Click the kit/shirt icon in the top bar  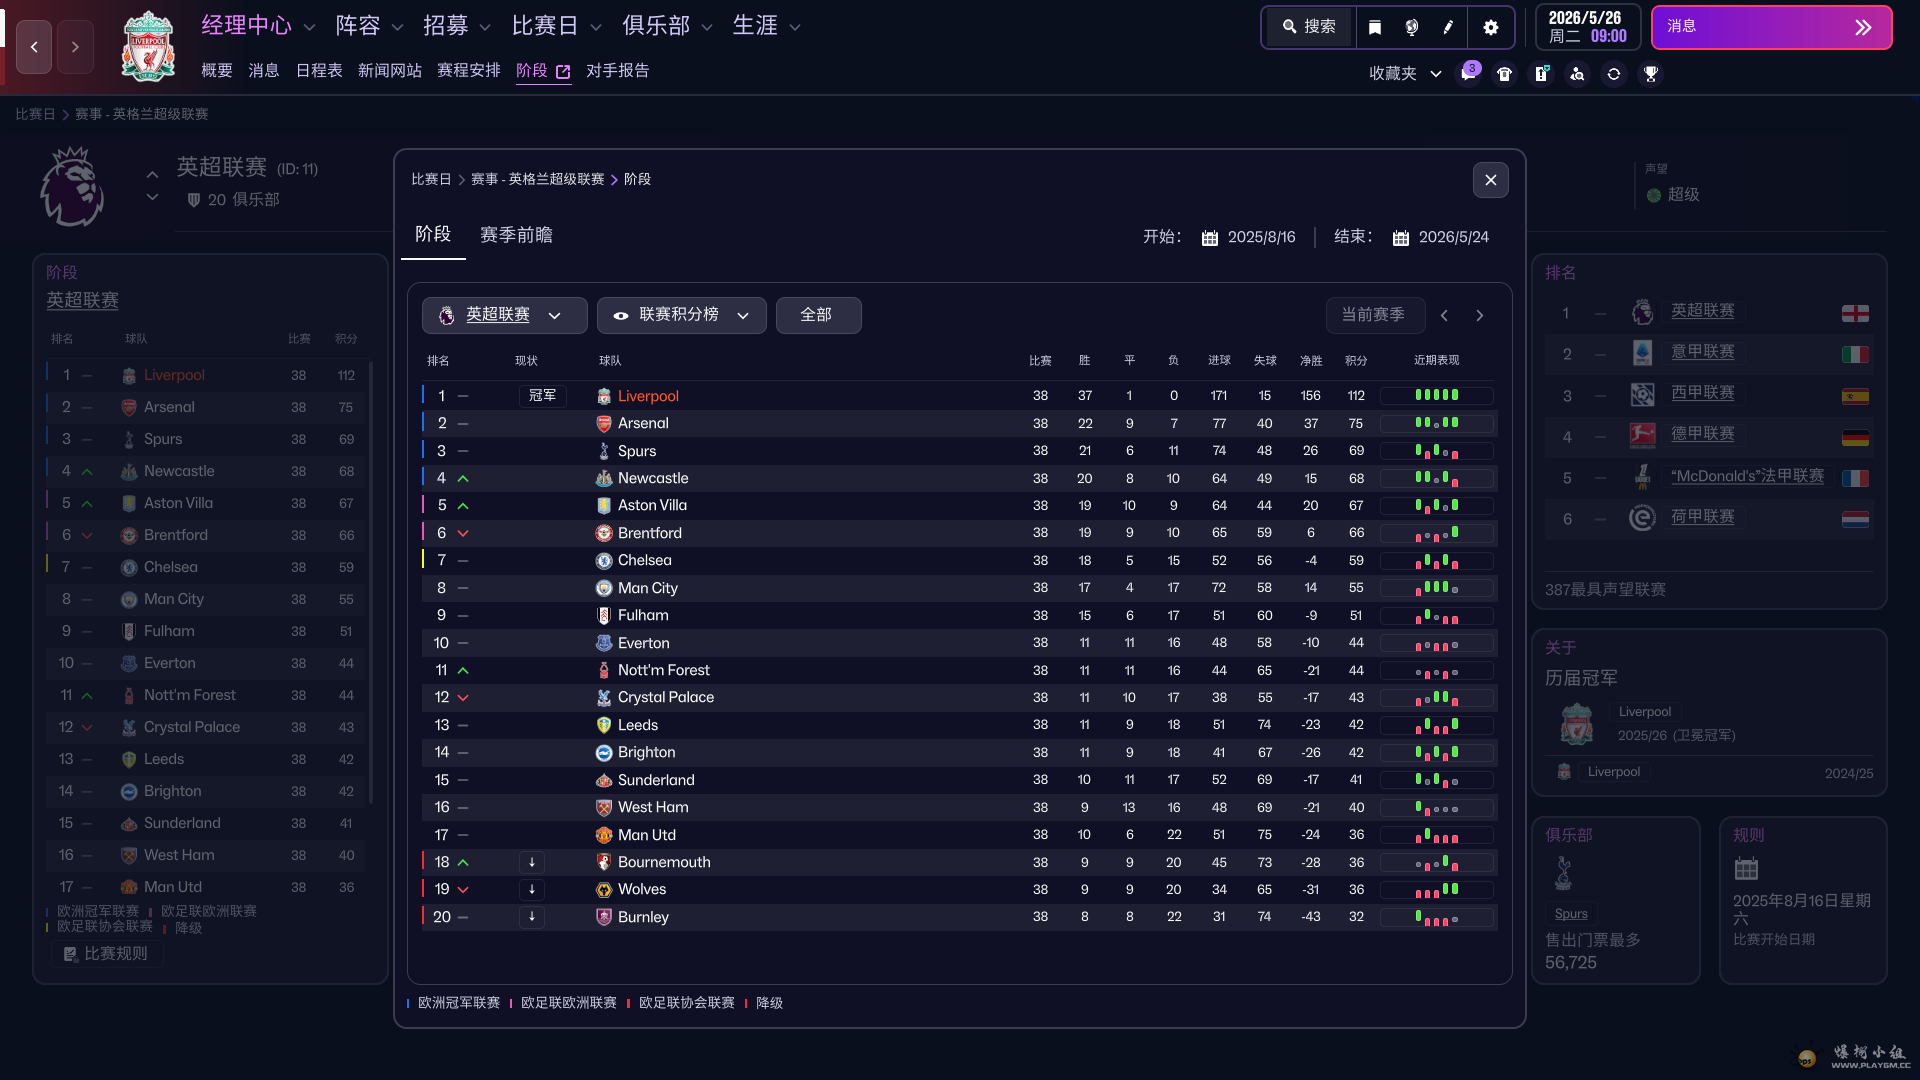[1504, 73]
